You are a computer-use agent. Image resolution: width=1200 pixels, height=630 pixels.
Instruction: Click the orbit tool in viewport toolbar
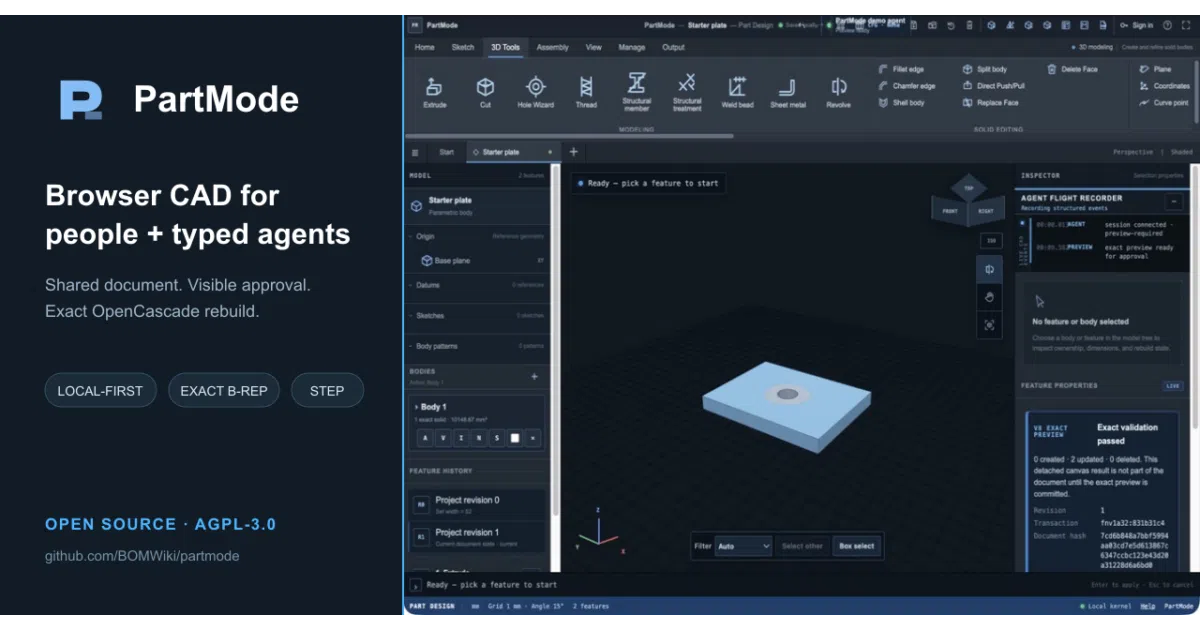pyautogui.click(x=989, y=269)
